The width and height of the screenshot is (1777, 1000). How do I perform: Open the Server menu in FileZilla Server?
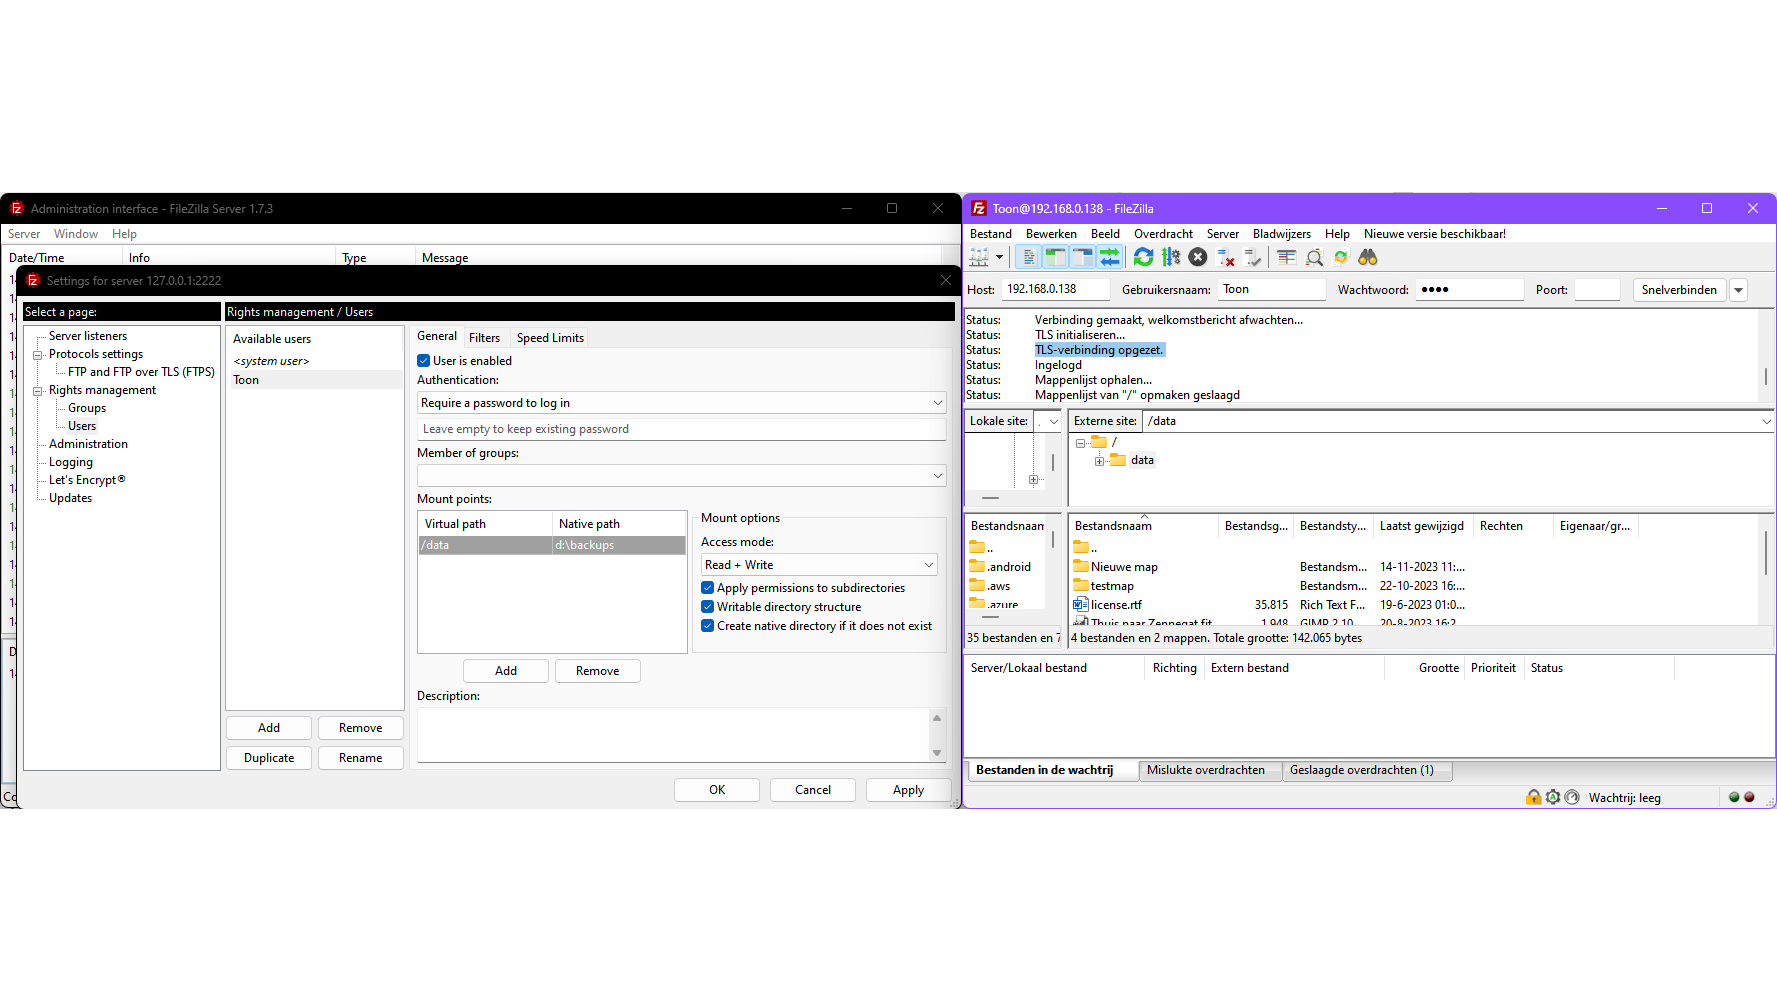pyautogui.click(x=24, y=234)
